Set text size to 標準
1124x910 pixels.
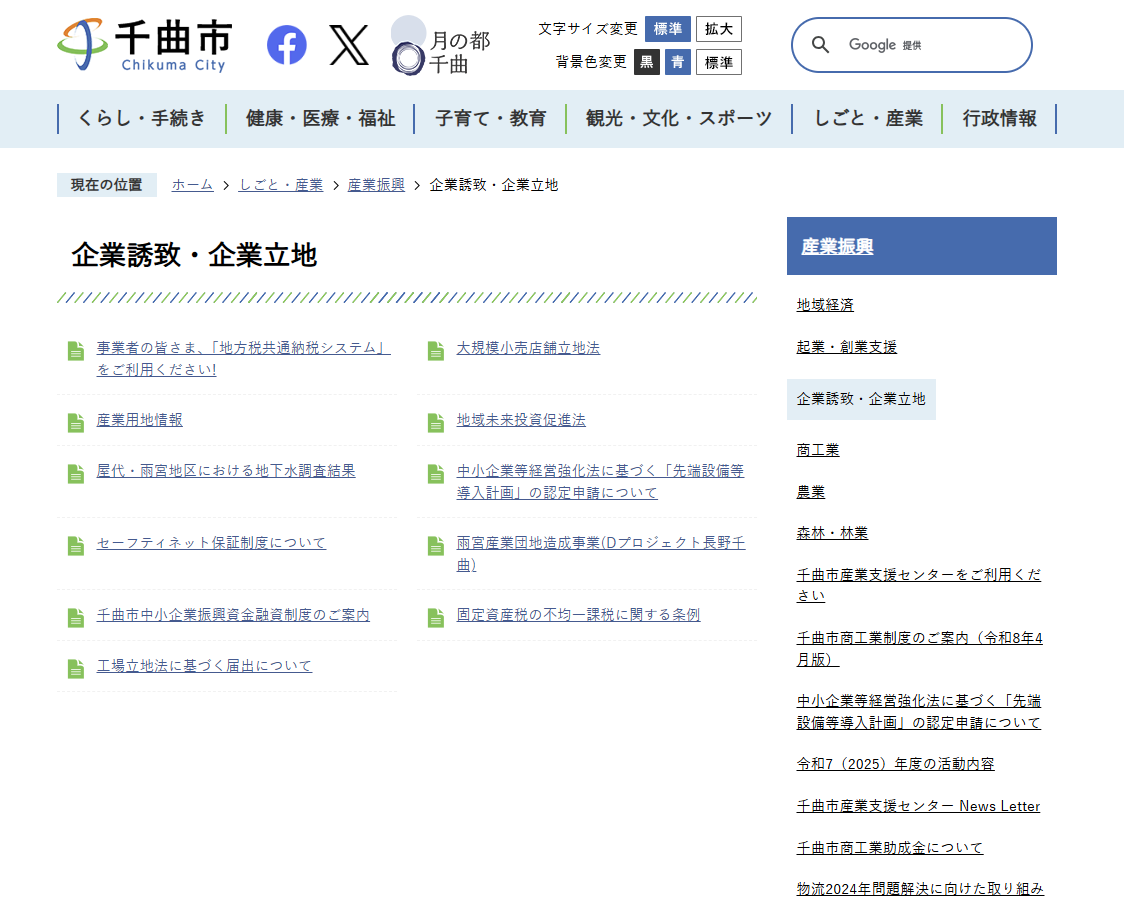point(667,29)
